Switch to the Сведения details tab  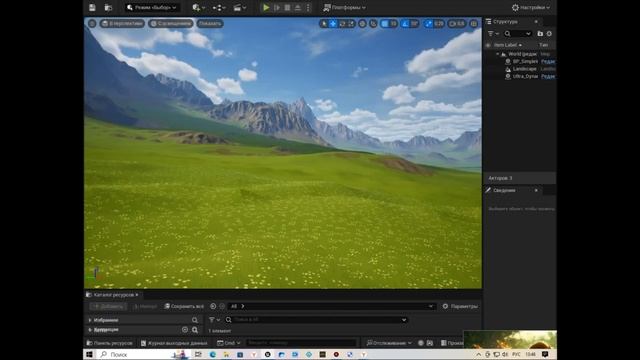504,190
